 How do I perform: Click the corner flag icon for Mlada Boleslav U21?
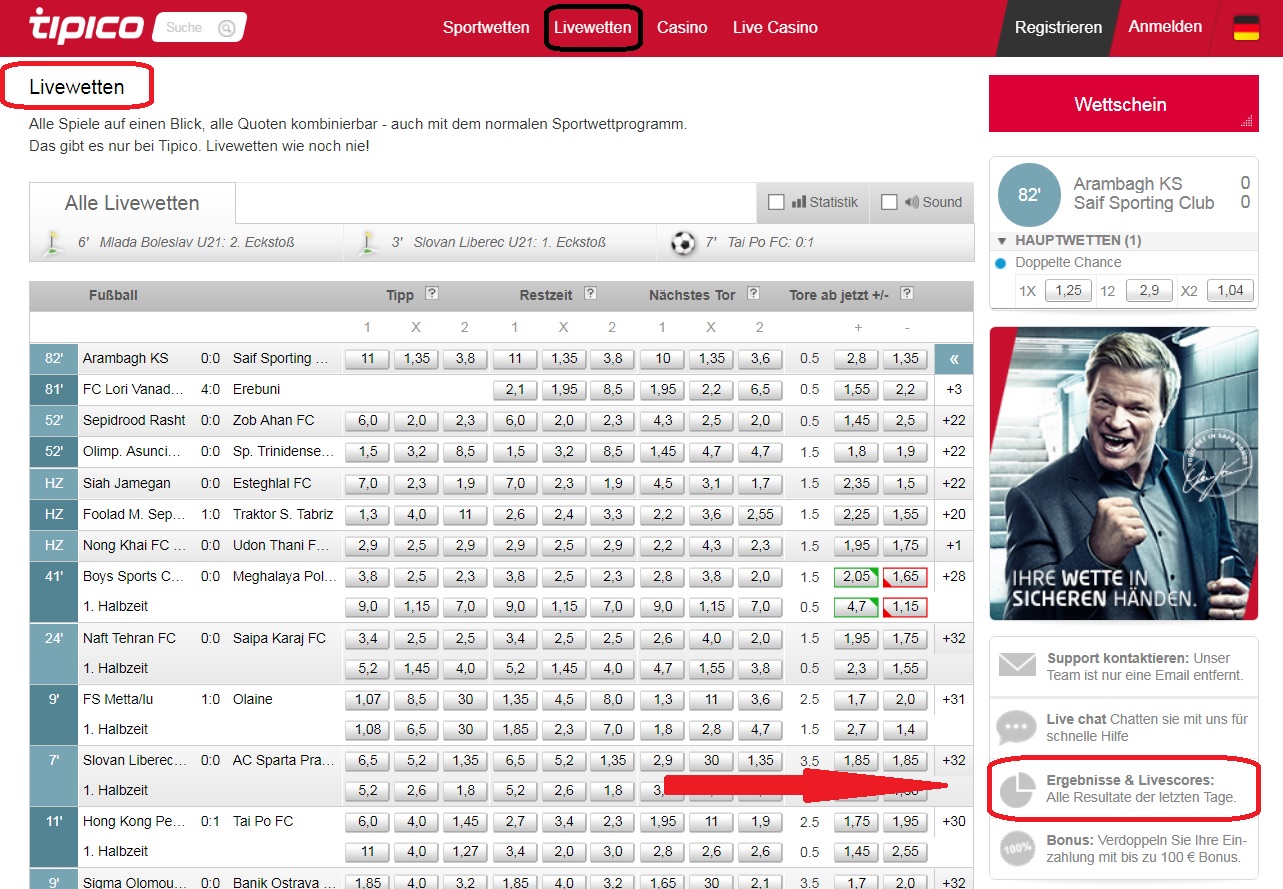click(x=52, y=242)
